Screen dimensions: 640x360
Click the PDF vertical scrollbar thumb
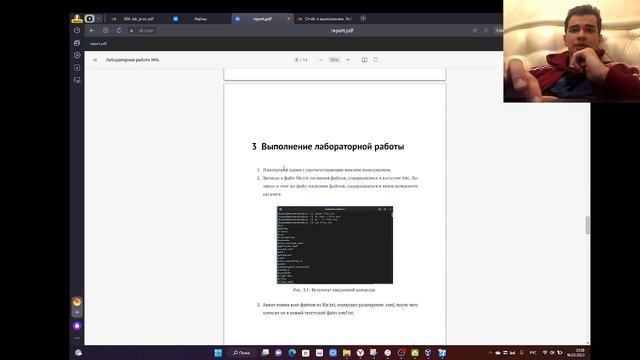(587, 225)
